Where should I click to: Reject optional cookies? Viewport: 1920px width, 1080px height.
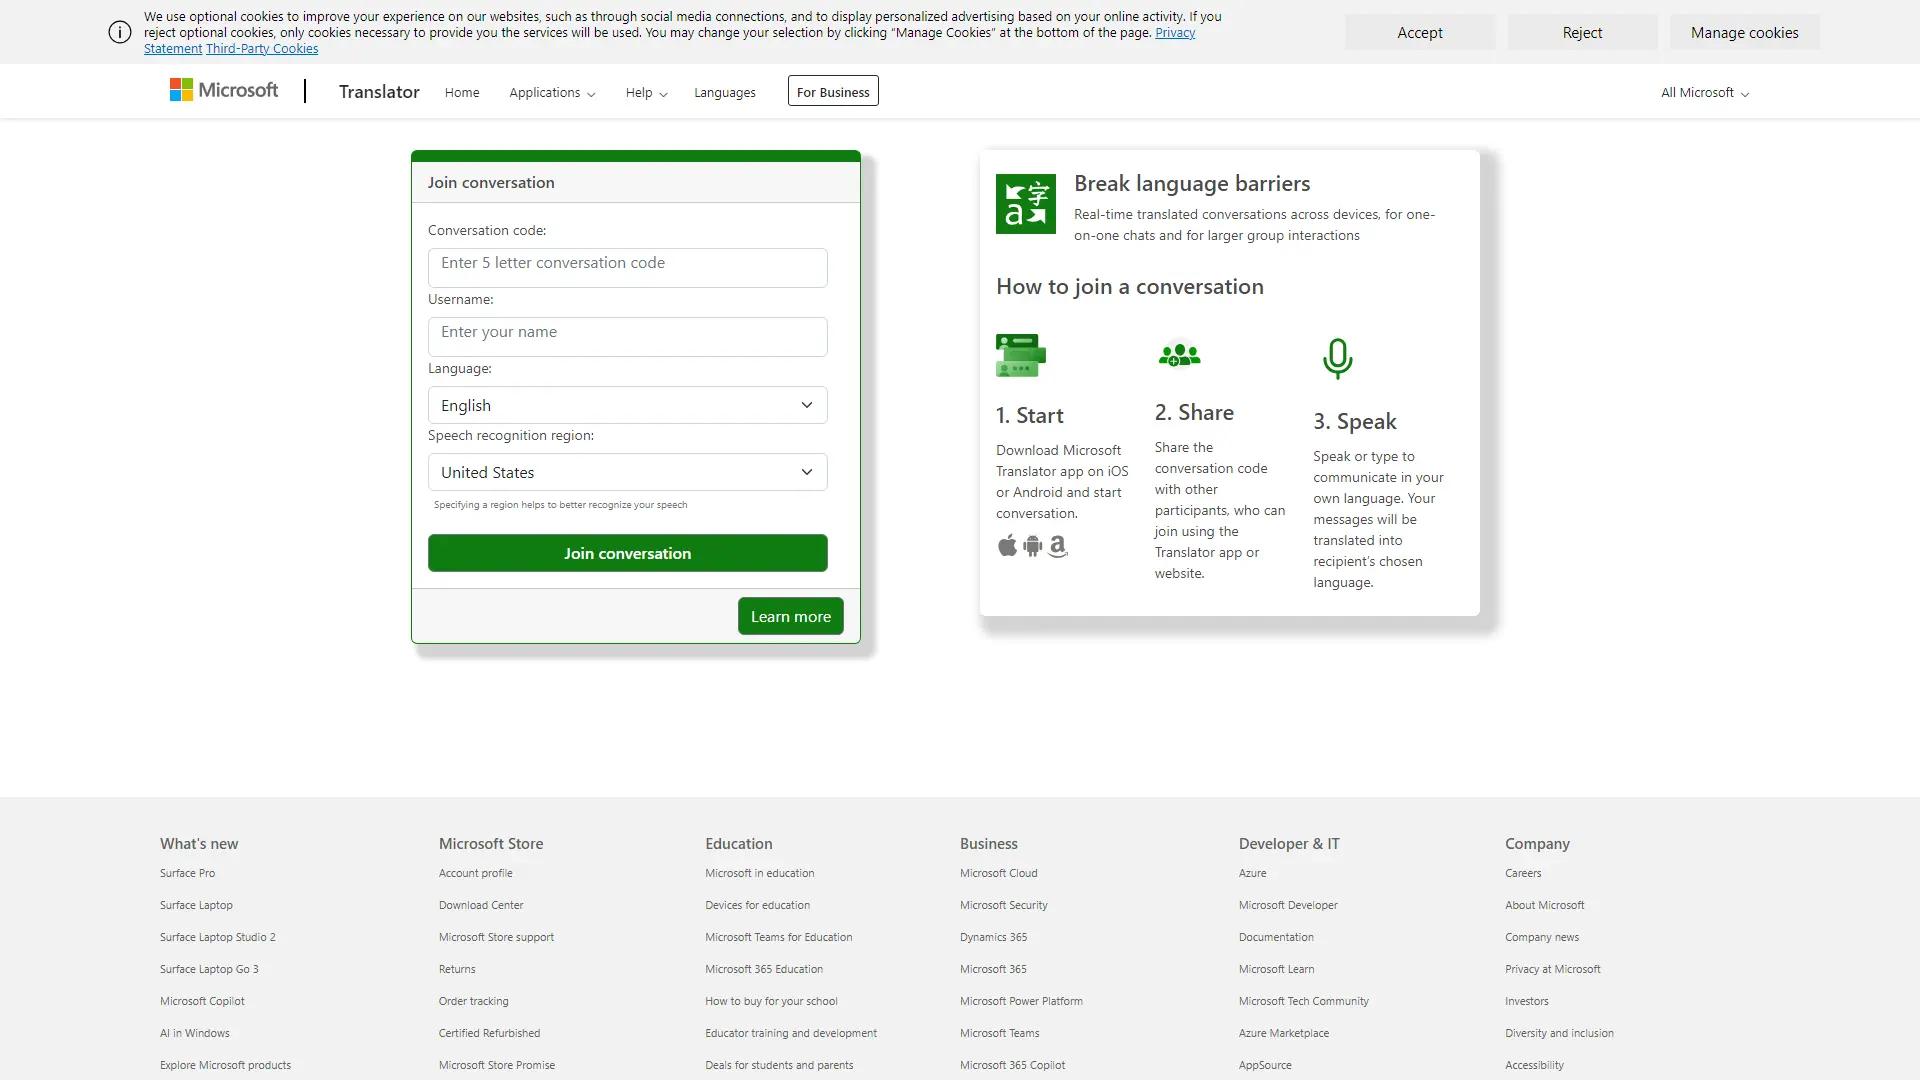pos(1582,32)
